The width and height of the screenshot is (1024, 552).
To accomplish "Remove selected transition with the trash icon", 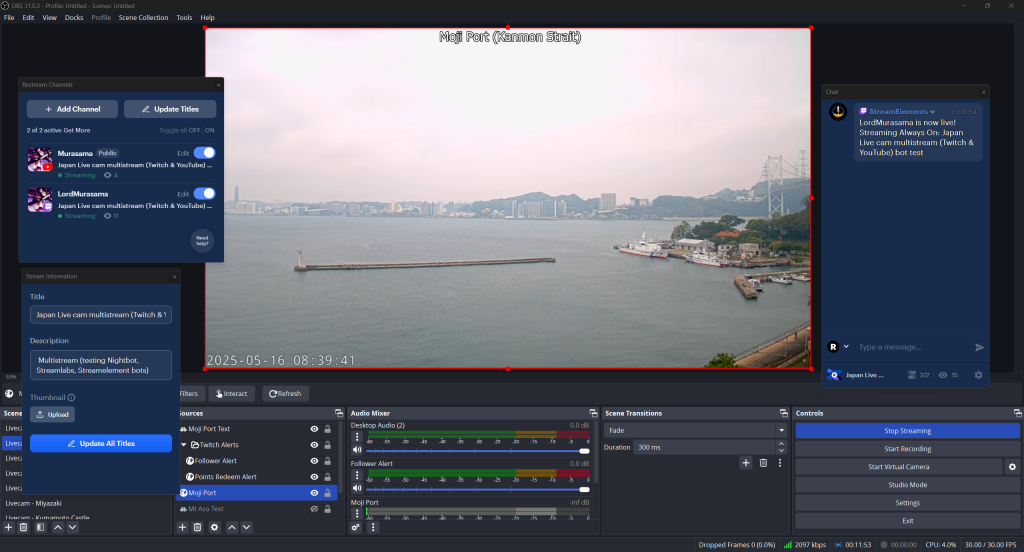I will (763, 463).
